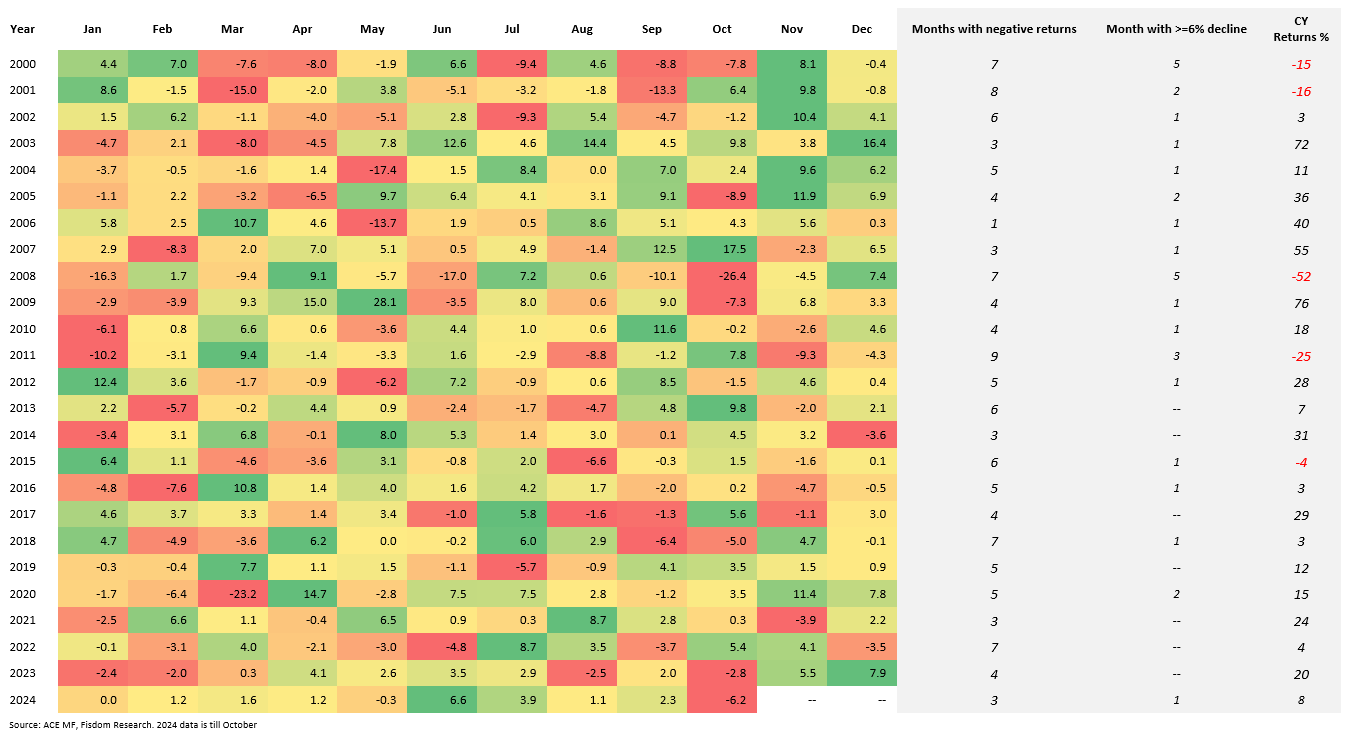1346x732 pixels.
Task: Click Months with negative returns header
Action: 994,29
